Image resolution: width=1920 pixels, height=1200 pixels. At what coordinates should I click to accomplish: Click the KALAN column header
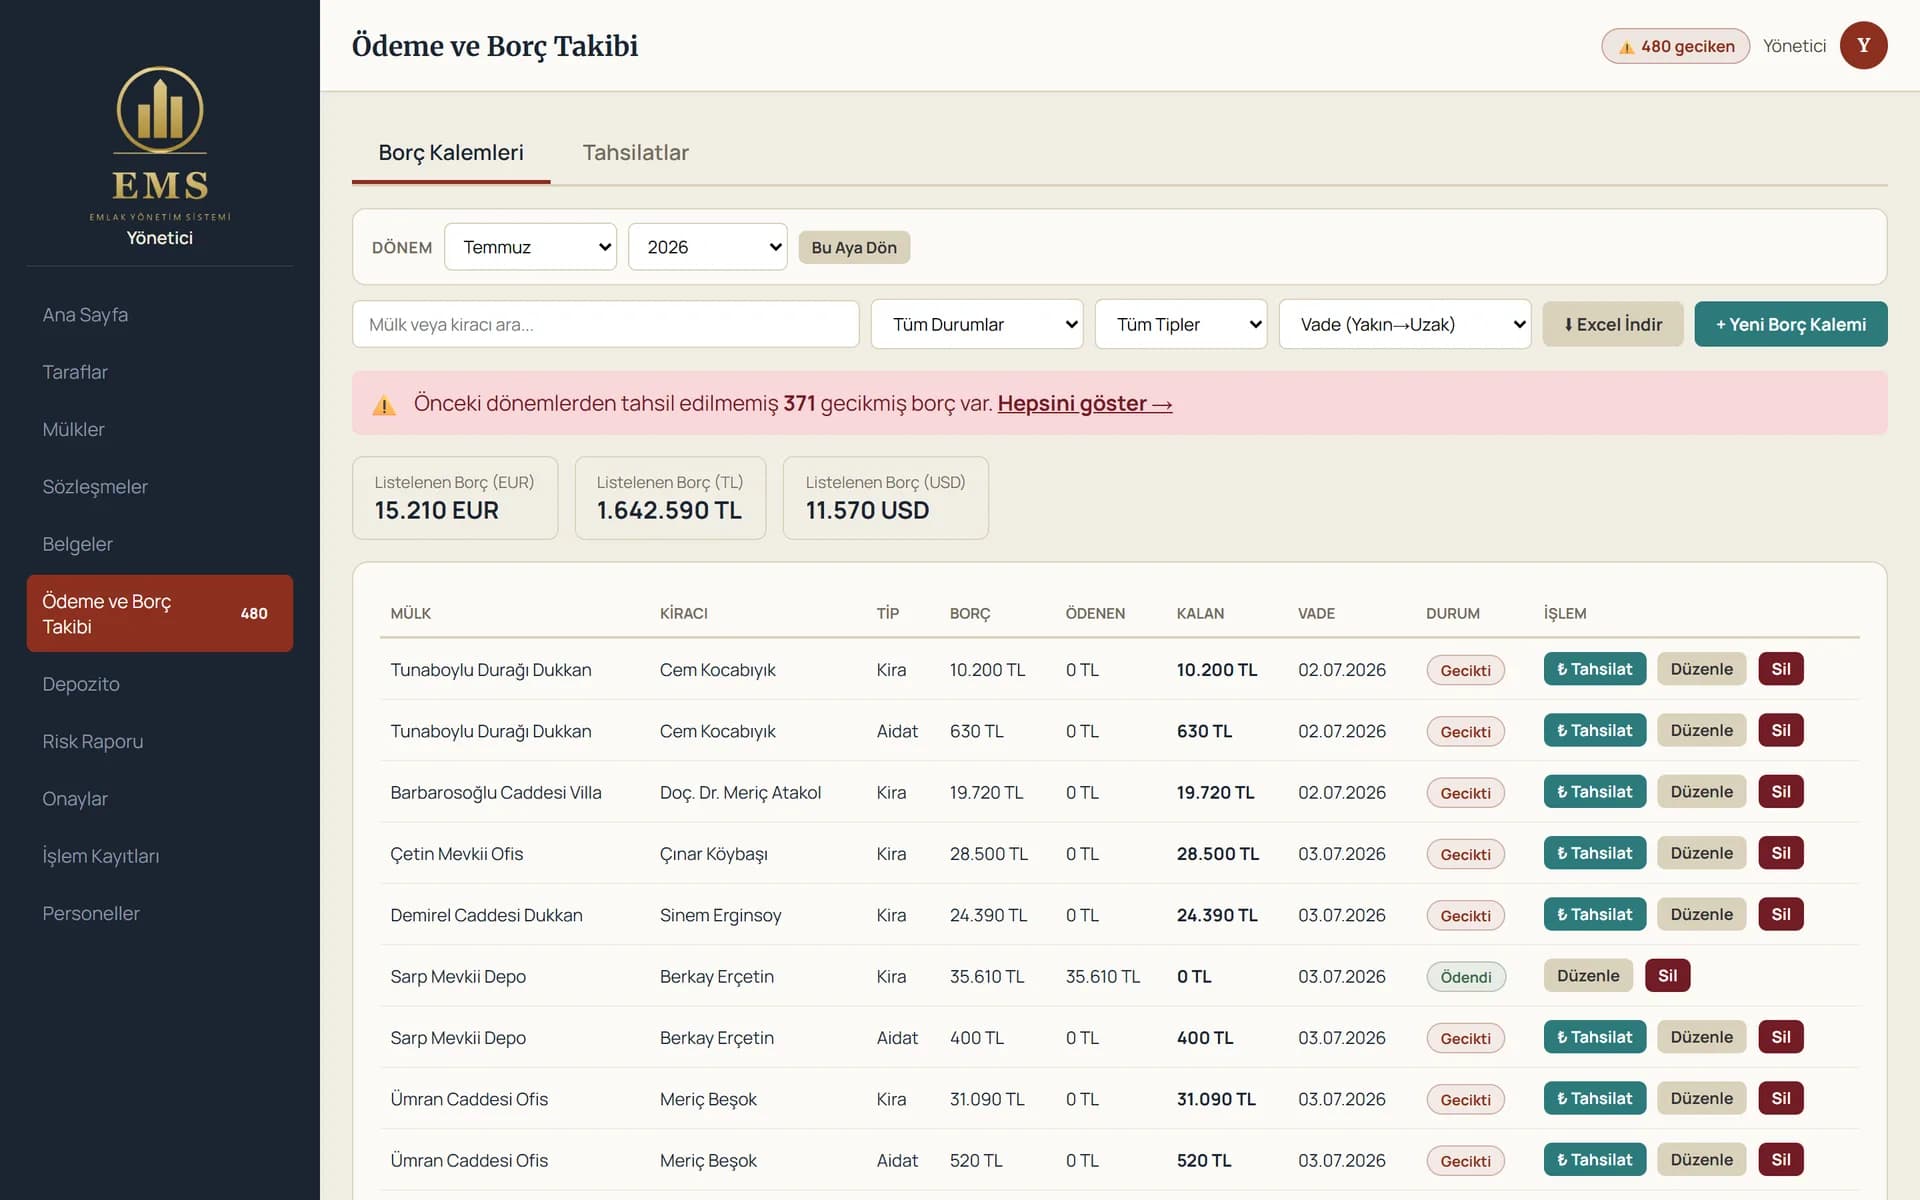[x=1200, y=613]
